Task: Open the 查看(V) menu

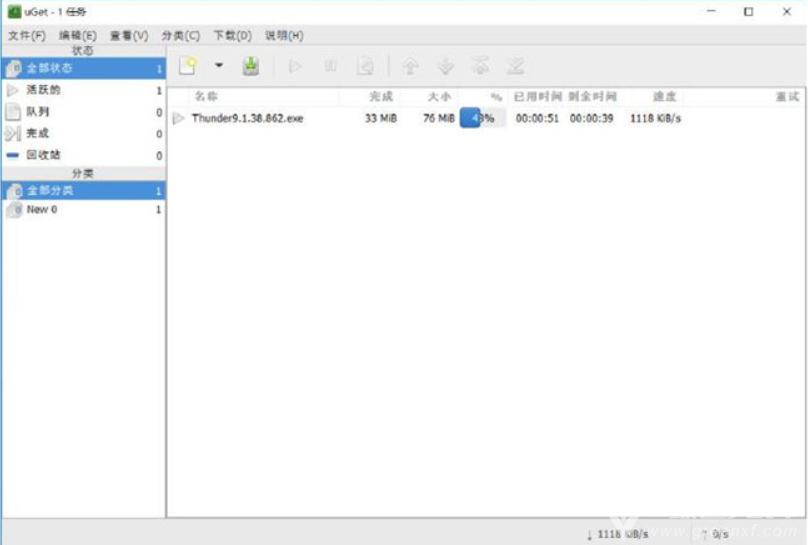Action: click(129, 36)
